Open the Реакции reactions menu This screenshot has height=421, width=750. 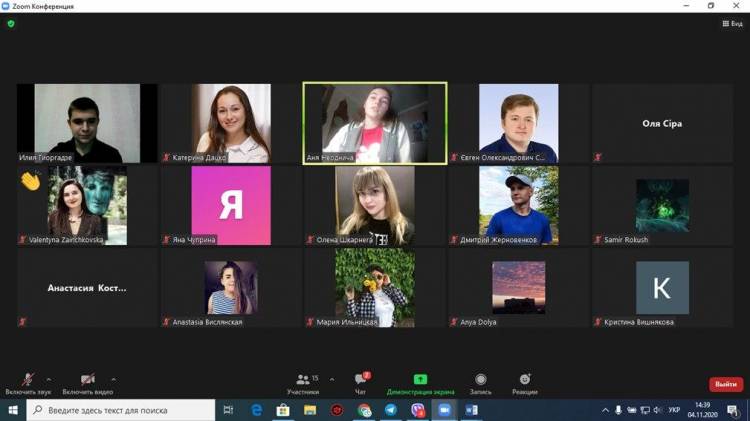point(526,383)
